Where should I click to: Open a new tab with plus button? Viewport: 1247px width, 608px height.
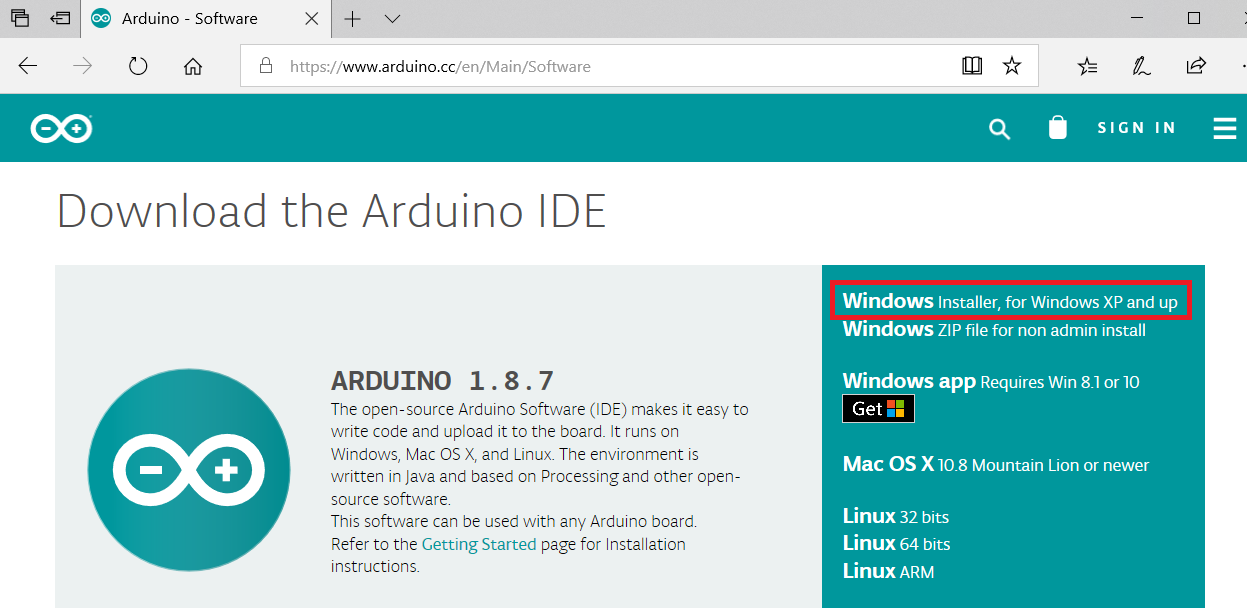(352, 18)
